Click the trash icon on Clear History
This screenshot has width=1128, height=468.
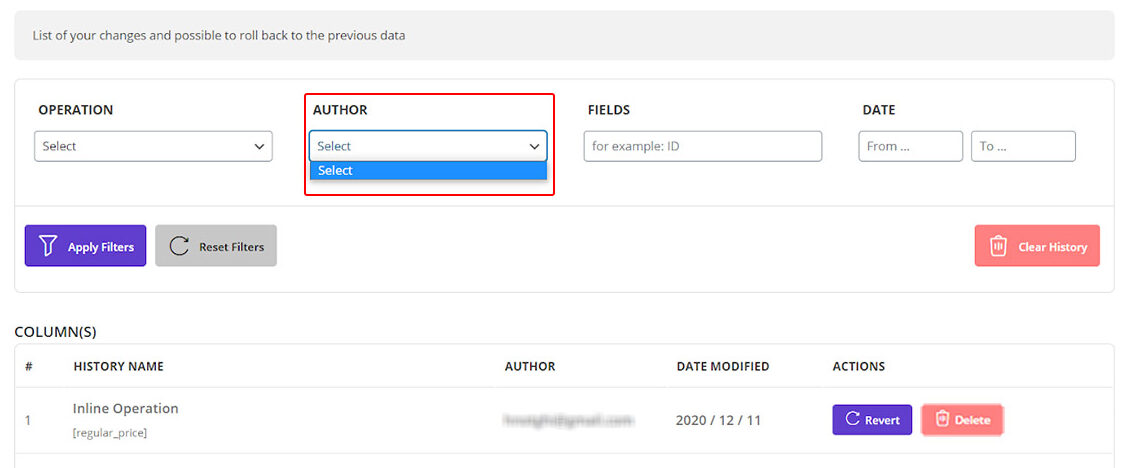pyautogui.click(x=998, y=246)
